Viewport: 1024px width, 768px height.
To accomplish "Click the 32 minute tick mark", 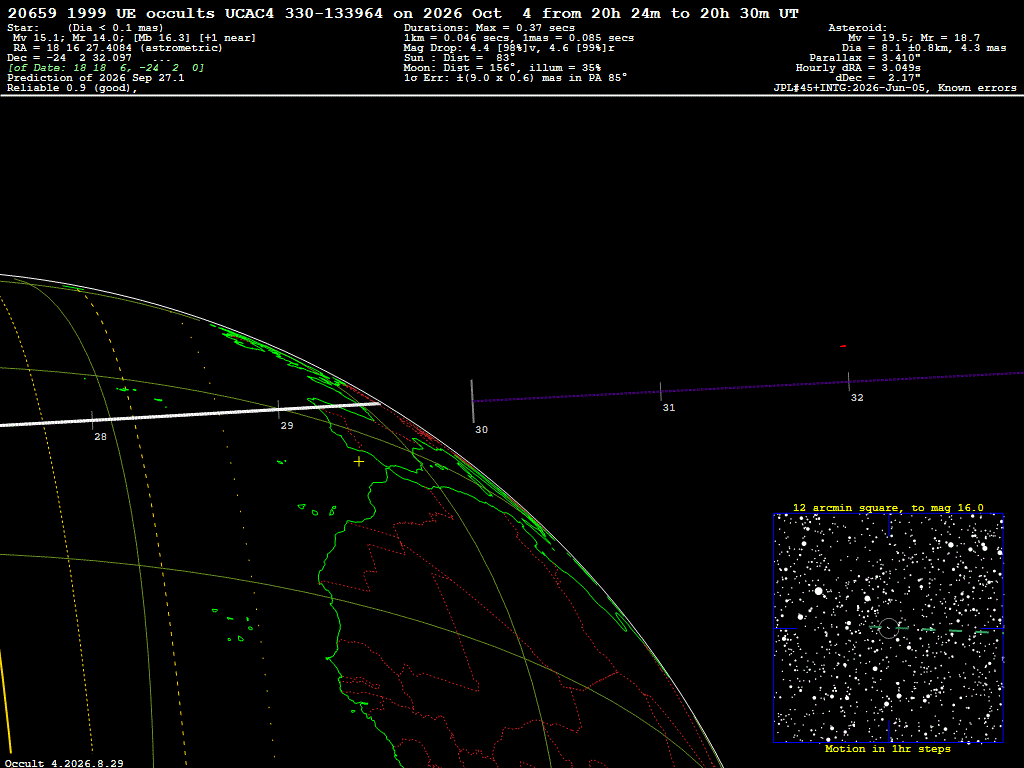I will [x=848, y=381].
